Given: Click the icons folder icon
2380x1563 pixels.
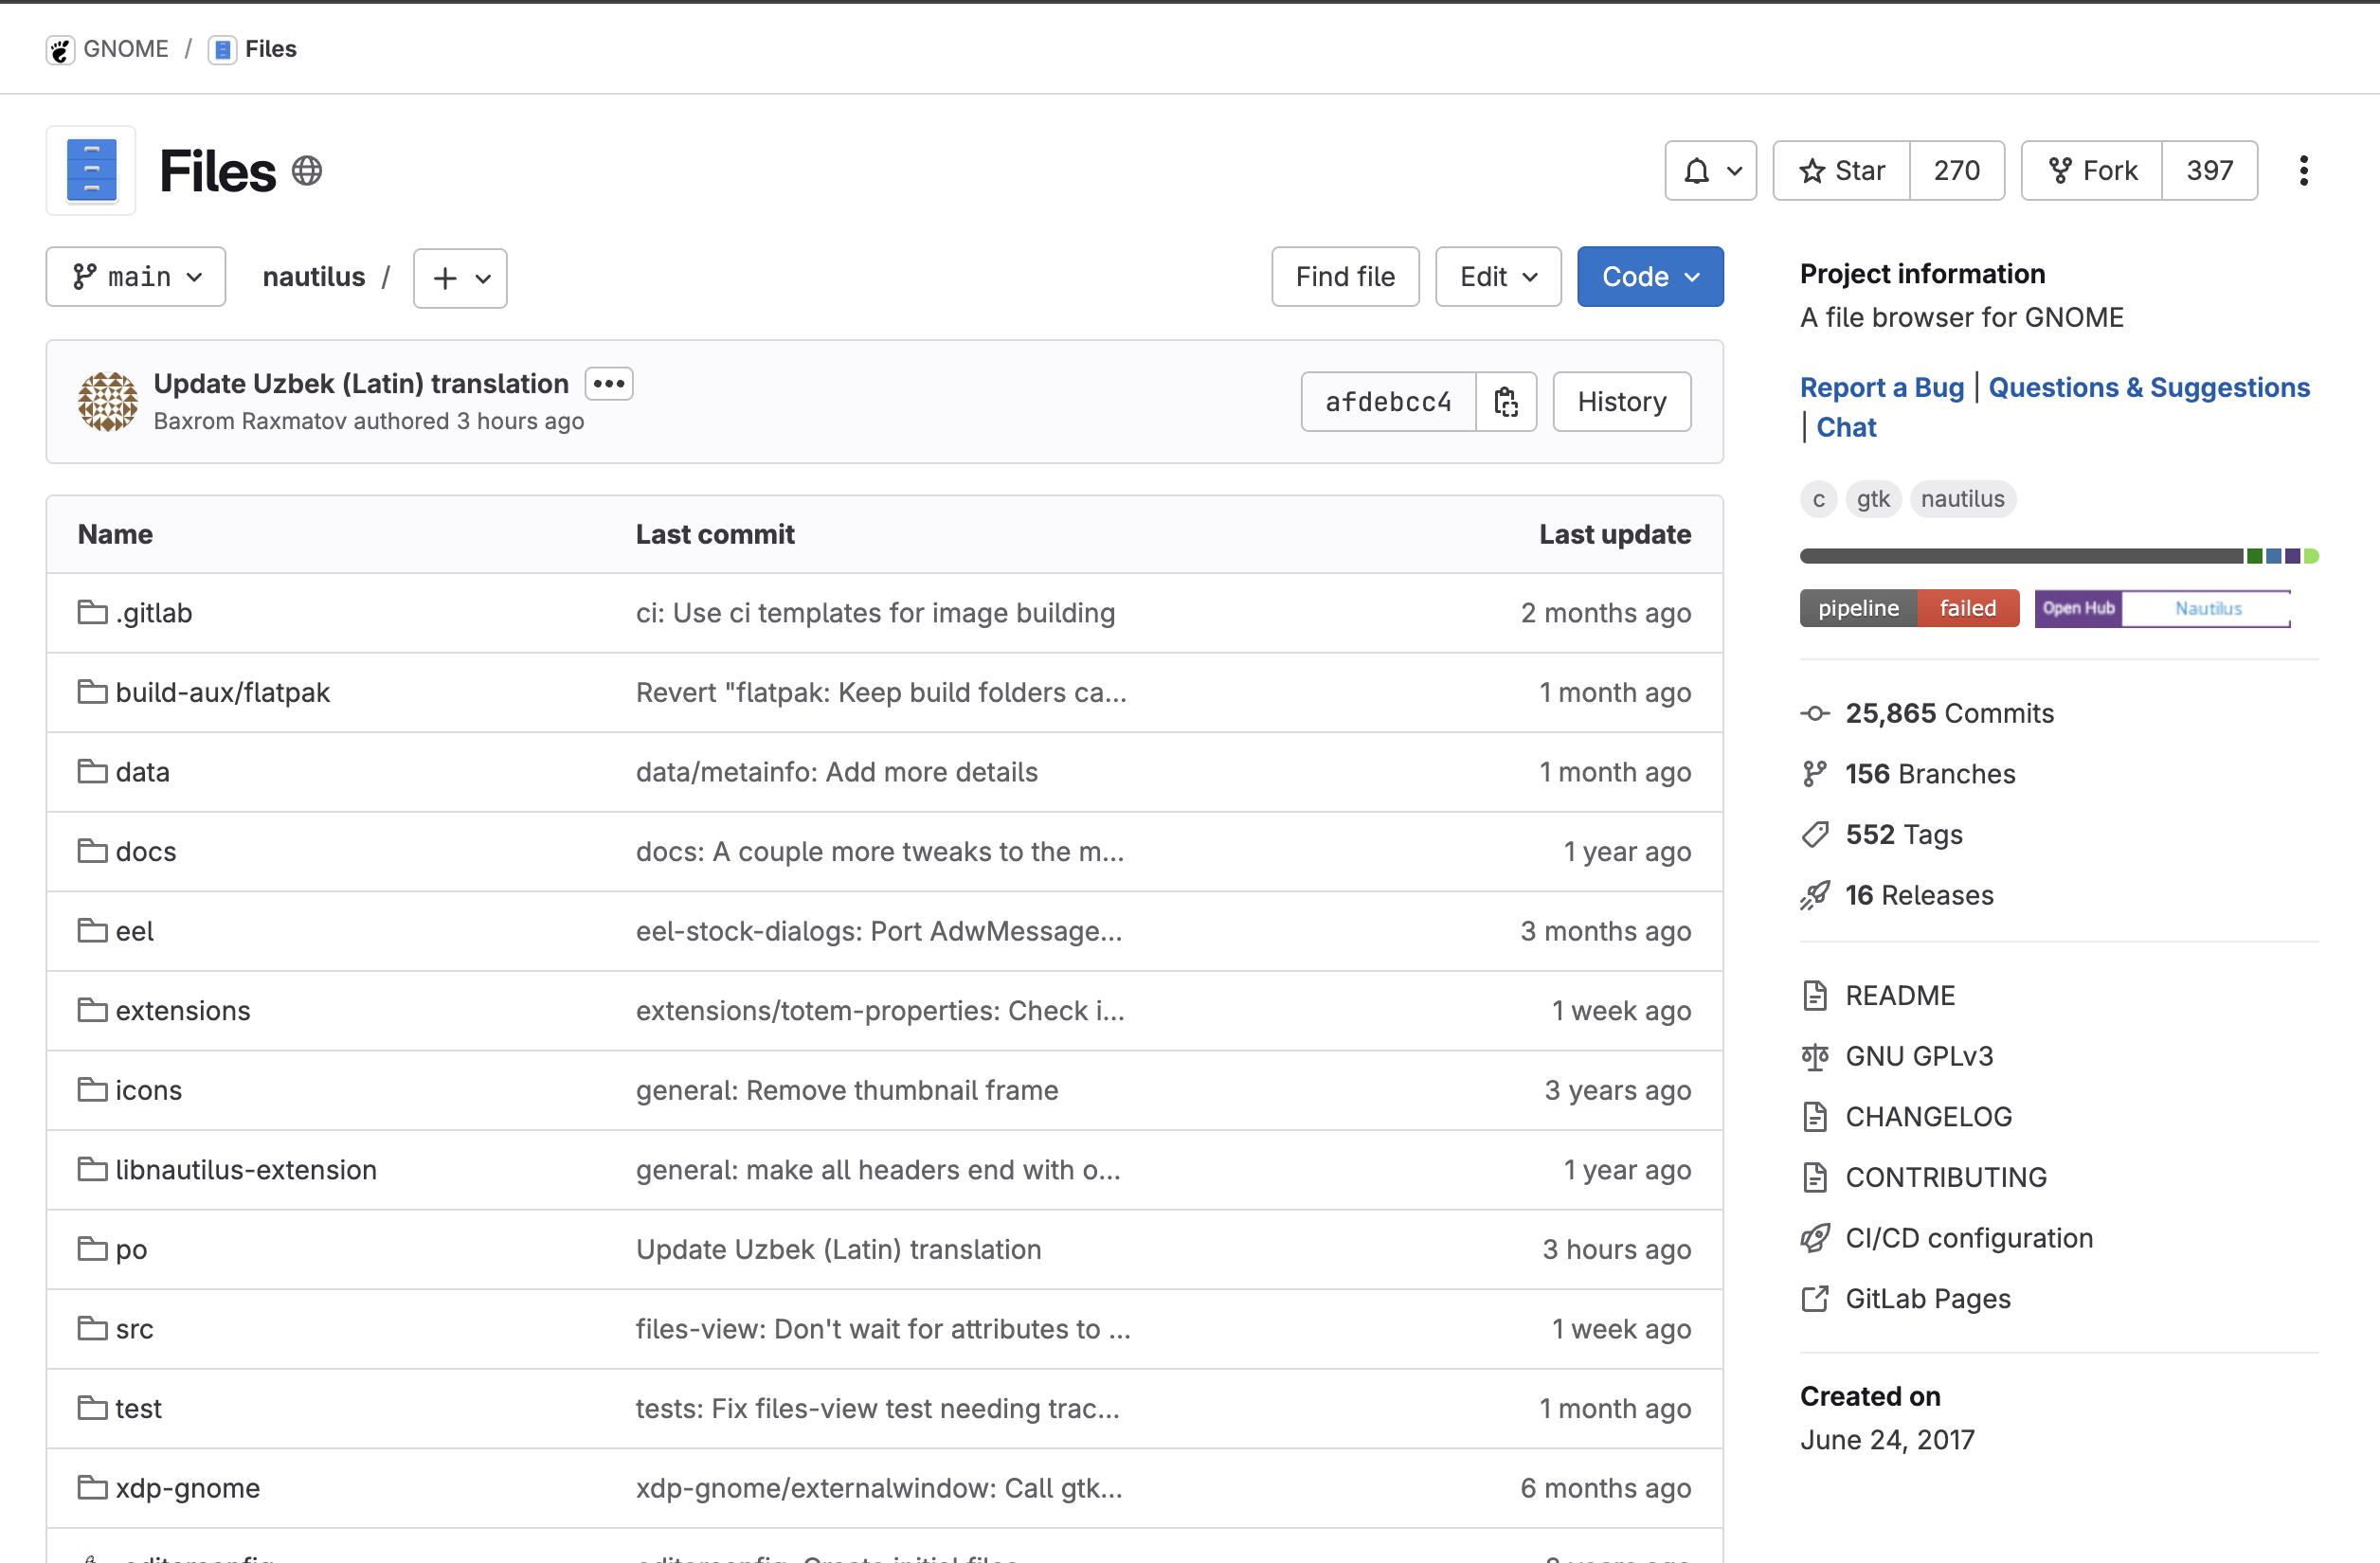Looking at the screenshot, I should [x=93, y=1089].
